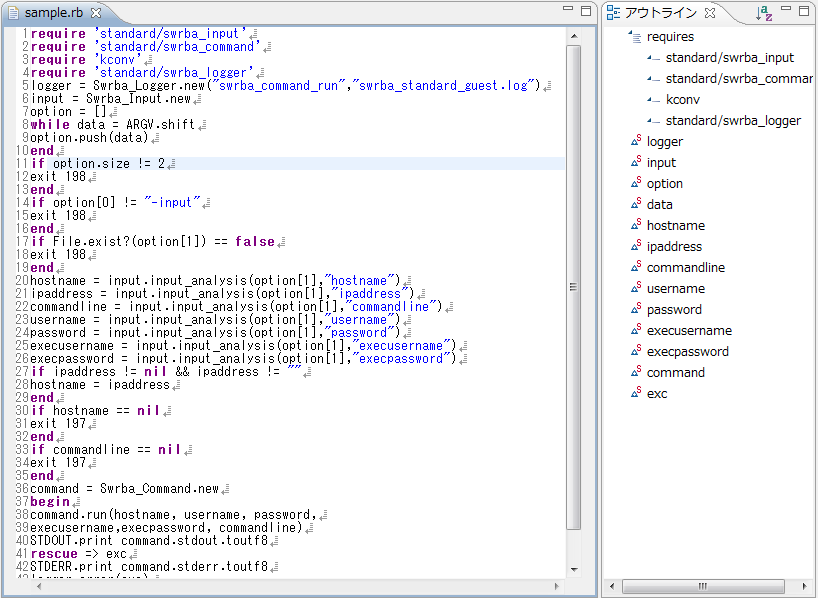Minimize the sample.rb editor area

coord(567,11)
